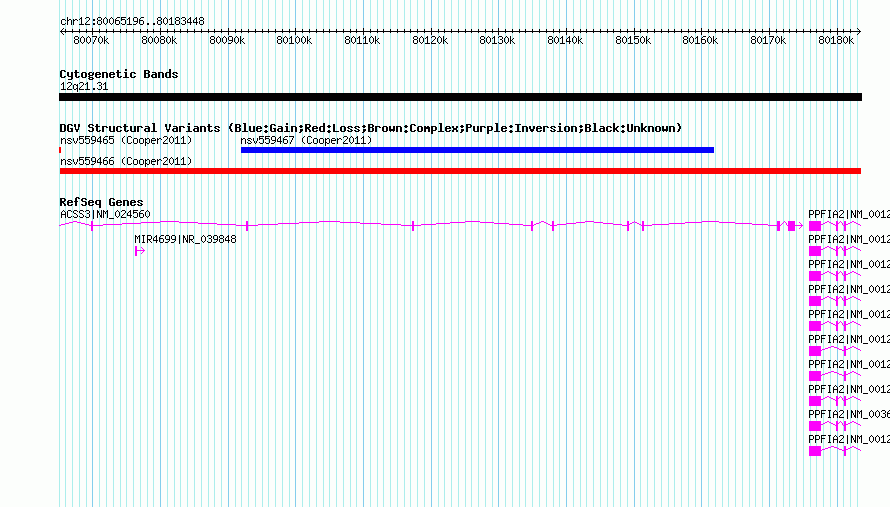The image size is (890, 507).
Task: Select the black 12q21.31 cytogenetic band bar
Action: (460, 97)
